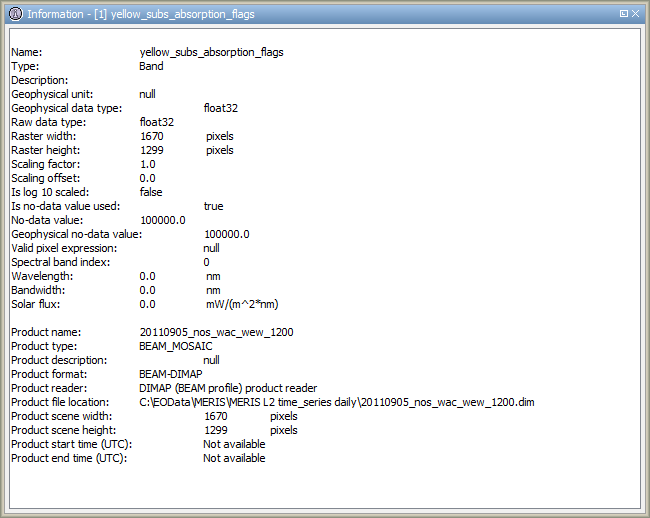This screenshot has width=650, height=518.
Task: Click the Is no-data value used true value
Action: 213,206
